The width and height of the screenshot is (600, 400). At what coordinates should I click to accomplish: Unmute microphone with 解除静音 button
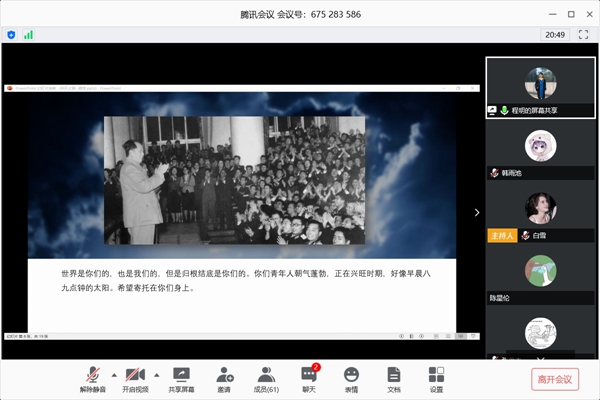pos(93,379)
